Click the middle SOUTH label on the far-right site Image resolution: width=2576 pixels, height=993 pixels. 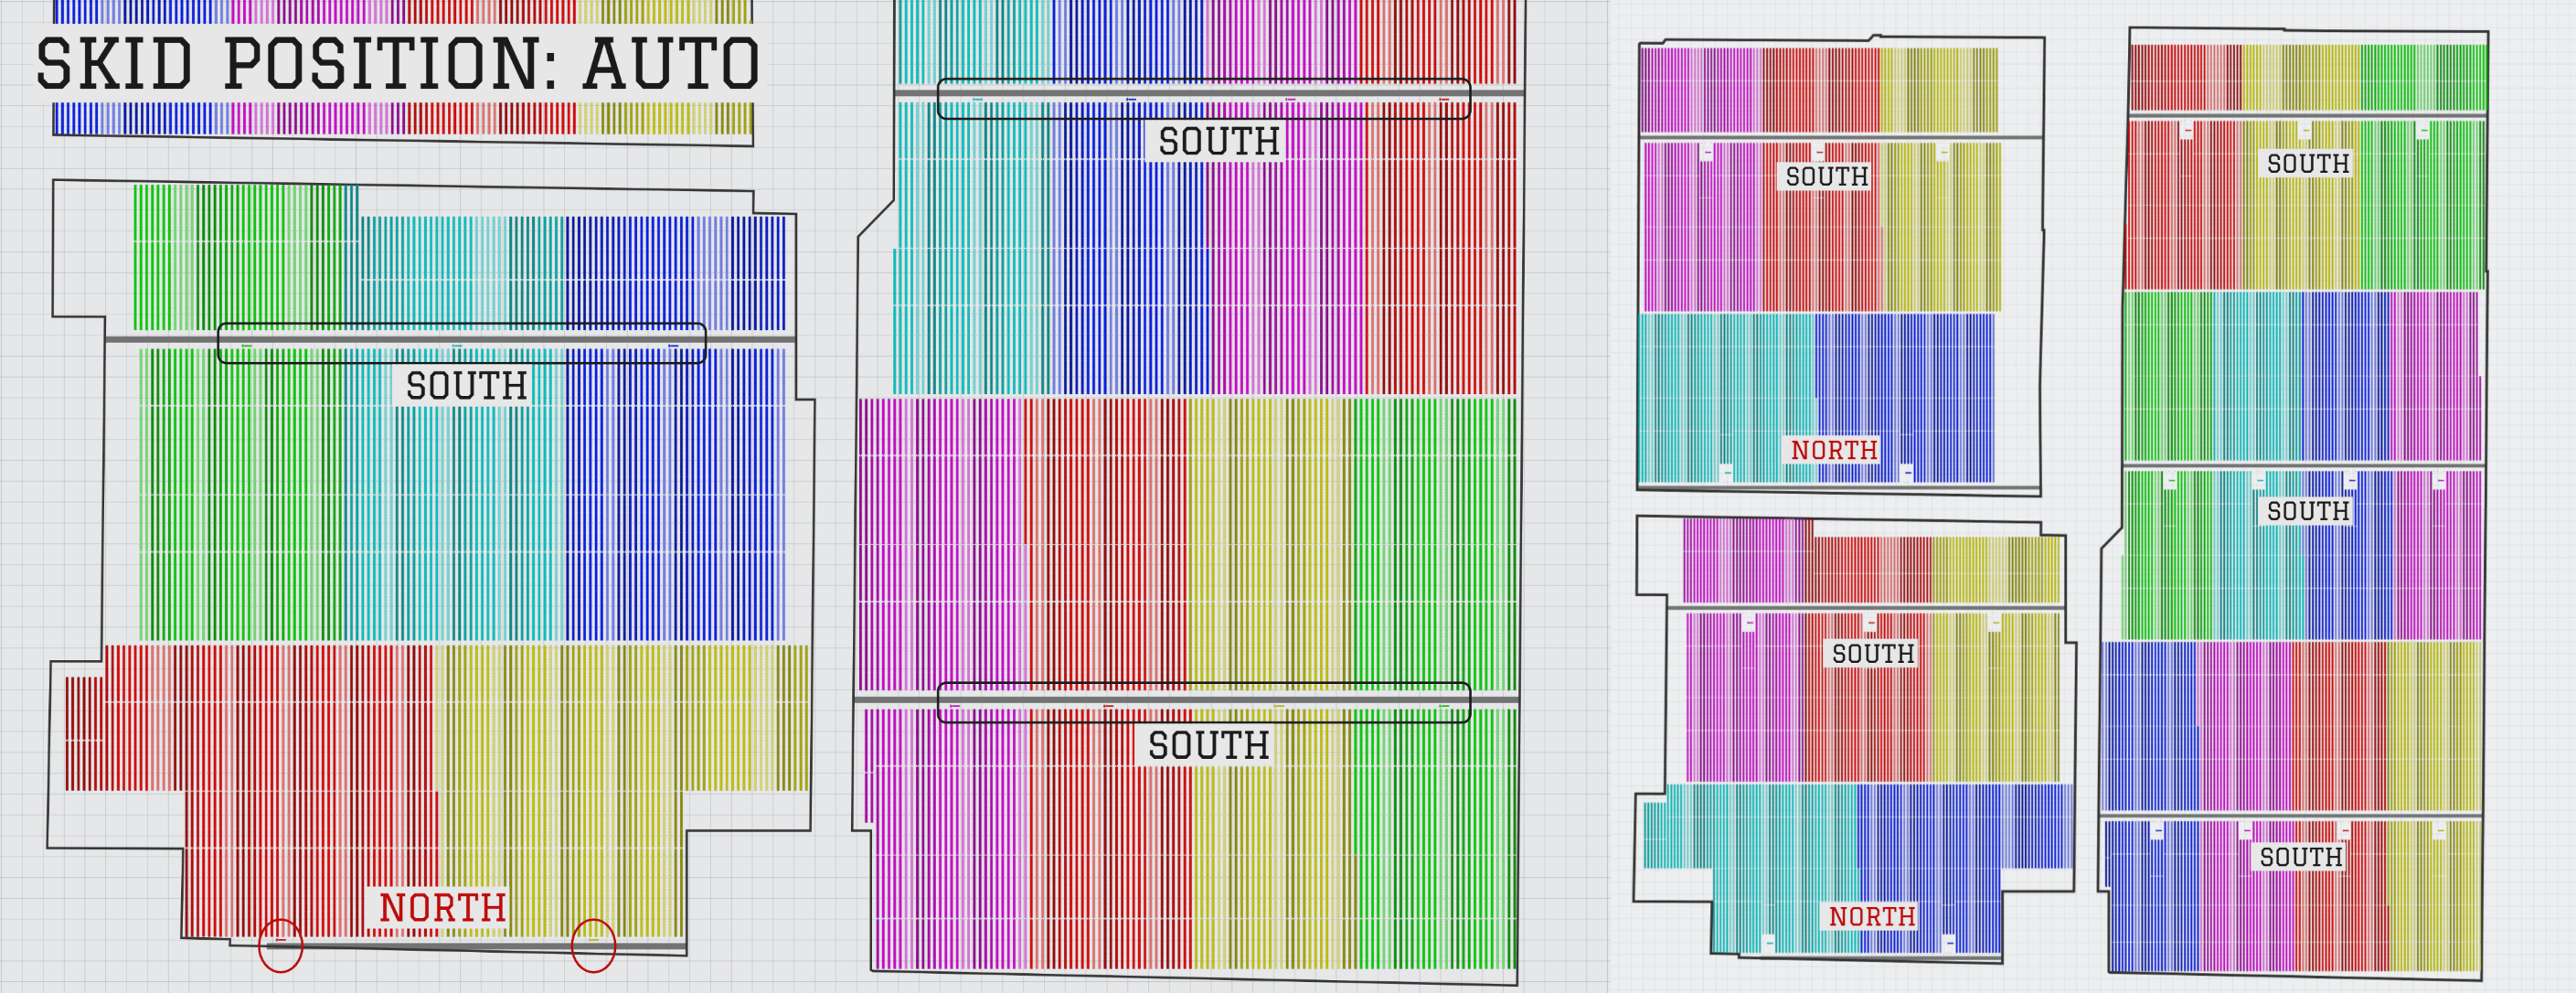pyautogui.click(x=2307, y=511)
